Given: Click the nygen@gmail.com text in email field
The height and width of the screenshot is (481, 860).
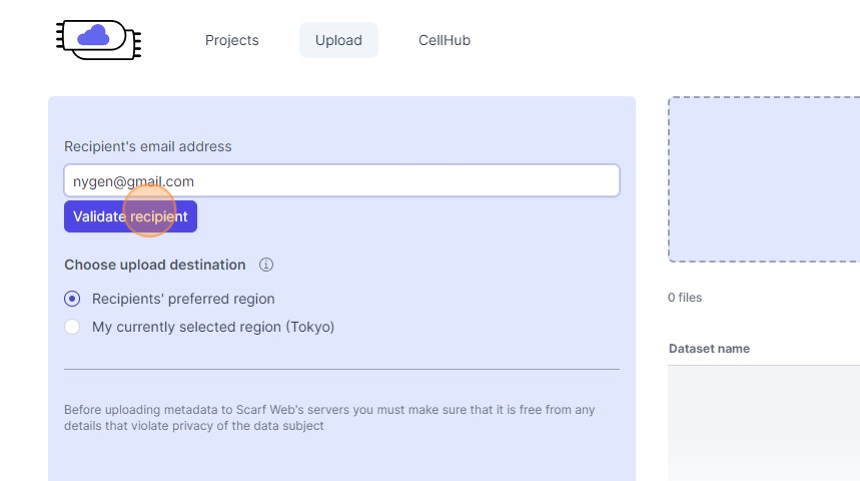Looking at the screenshot, I should pos(134,182).
